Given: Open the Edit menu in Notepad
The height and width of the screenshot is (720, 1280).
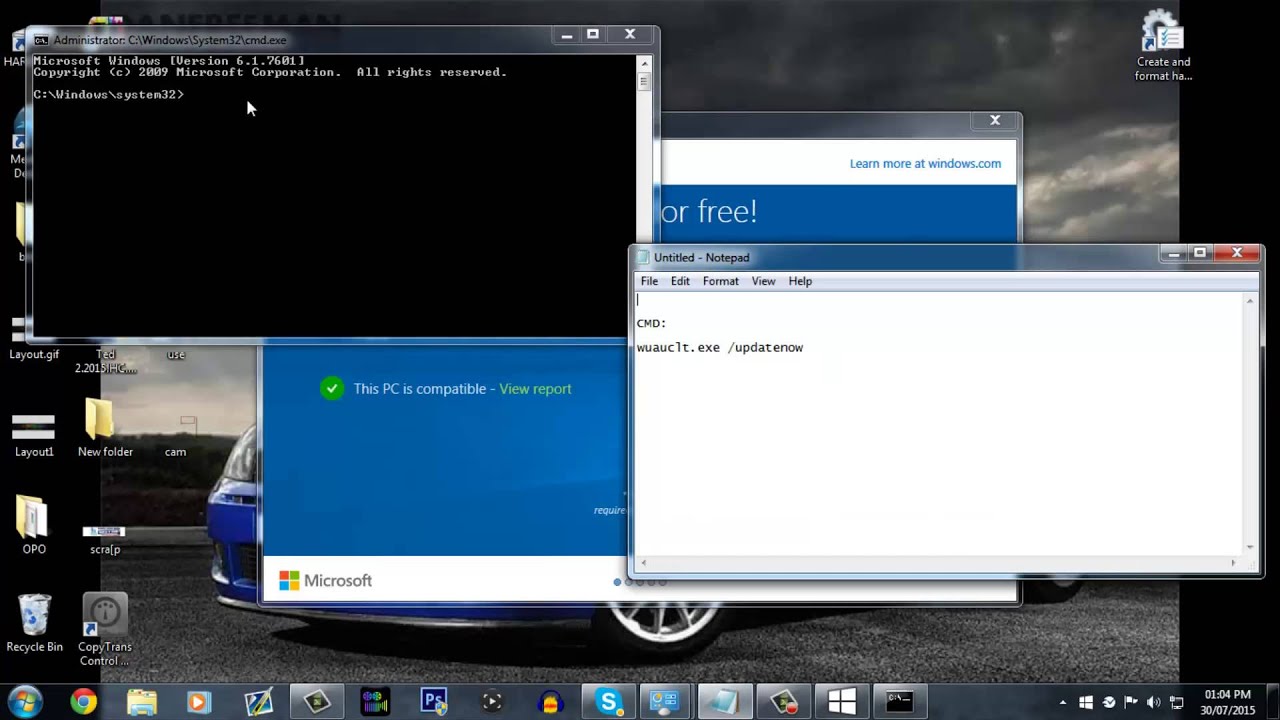Looking at the screenshot, I should pos(680,281).
